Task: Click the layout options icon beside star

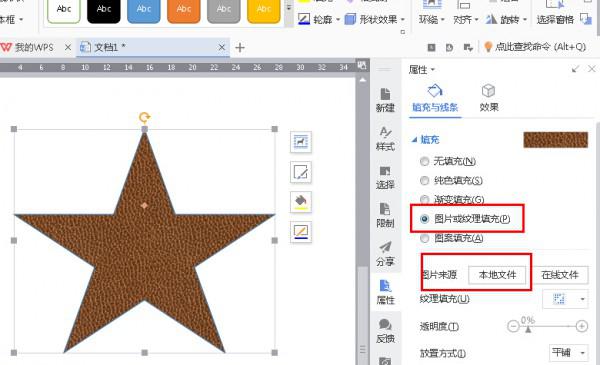Action: (301, 142)
